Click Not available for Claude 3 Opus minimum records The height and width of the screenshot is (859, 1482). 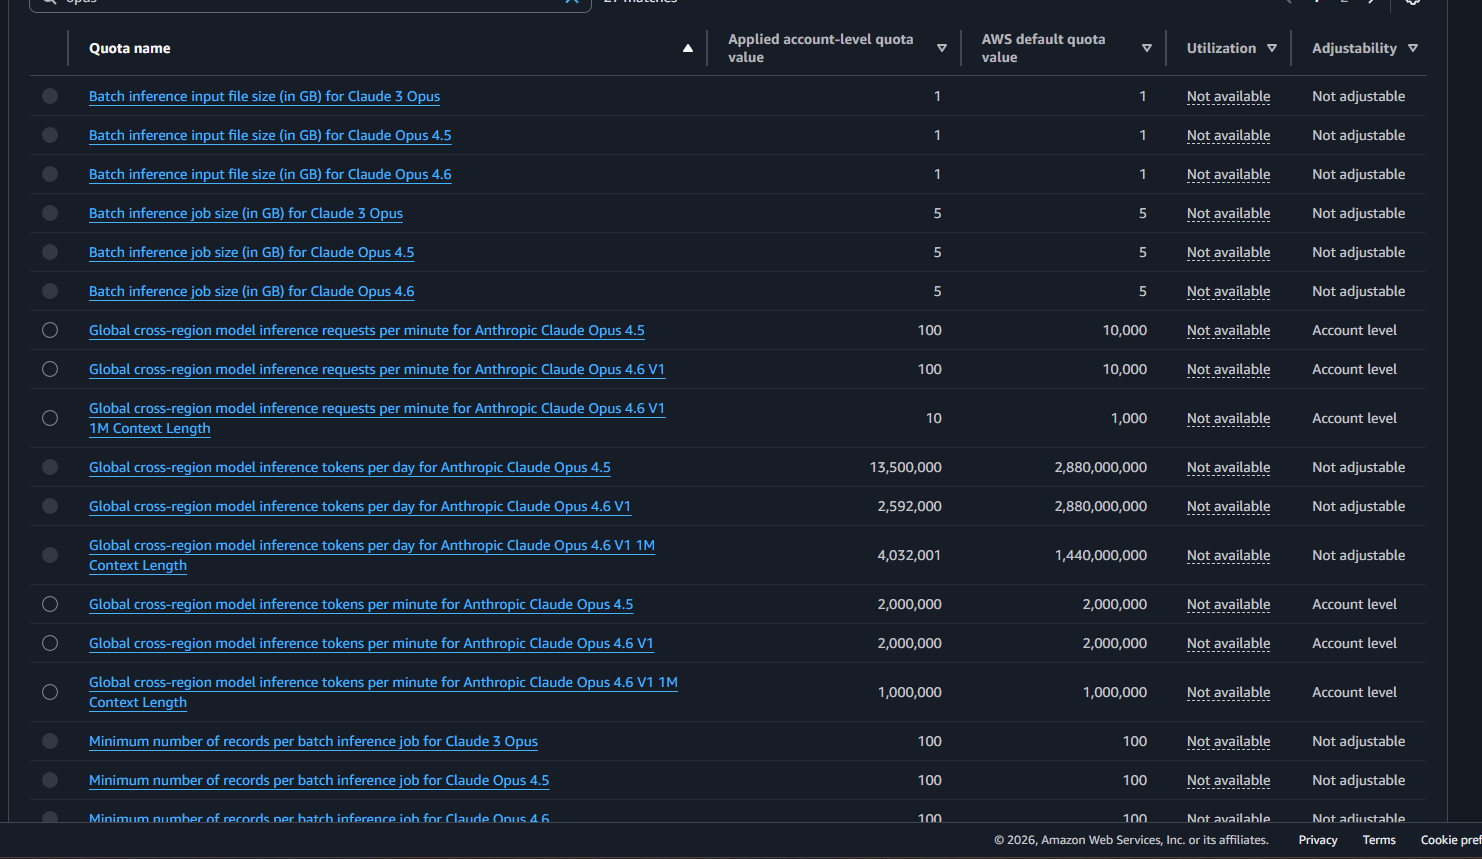1228,741
